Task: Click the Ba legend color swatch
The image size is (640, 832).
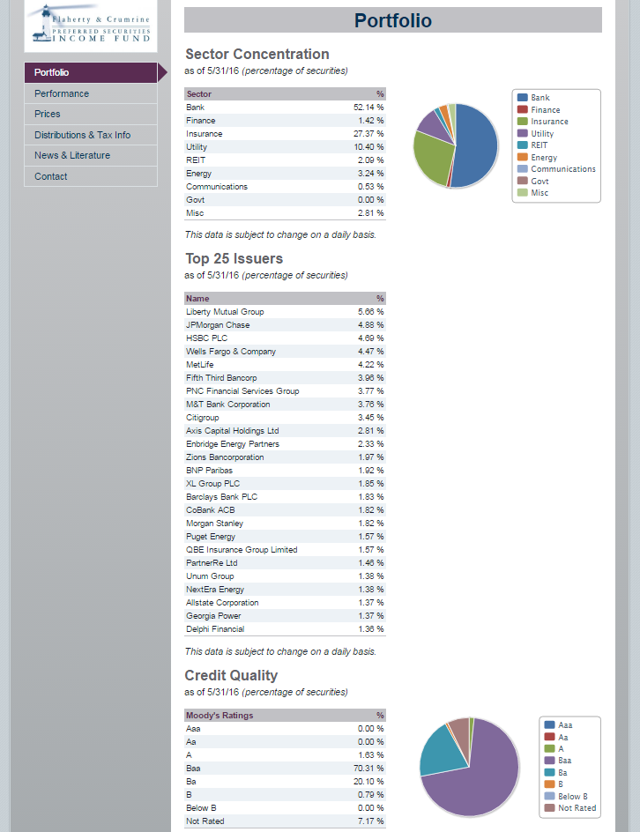Action: (549, 773)
